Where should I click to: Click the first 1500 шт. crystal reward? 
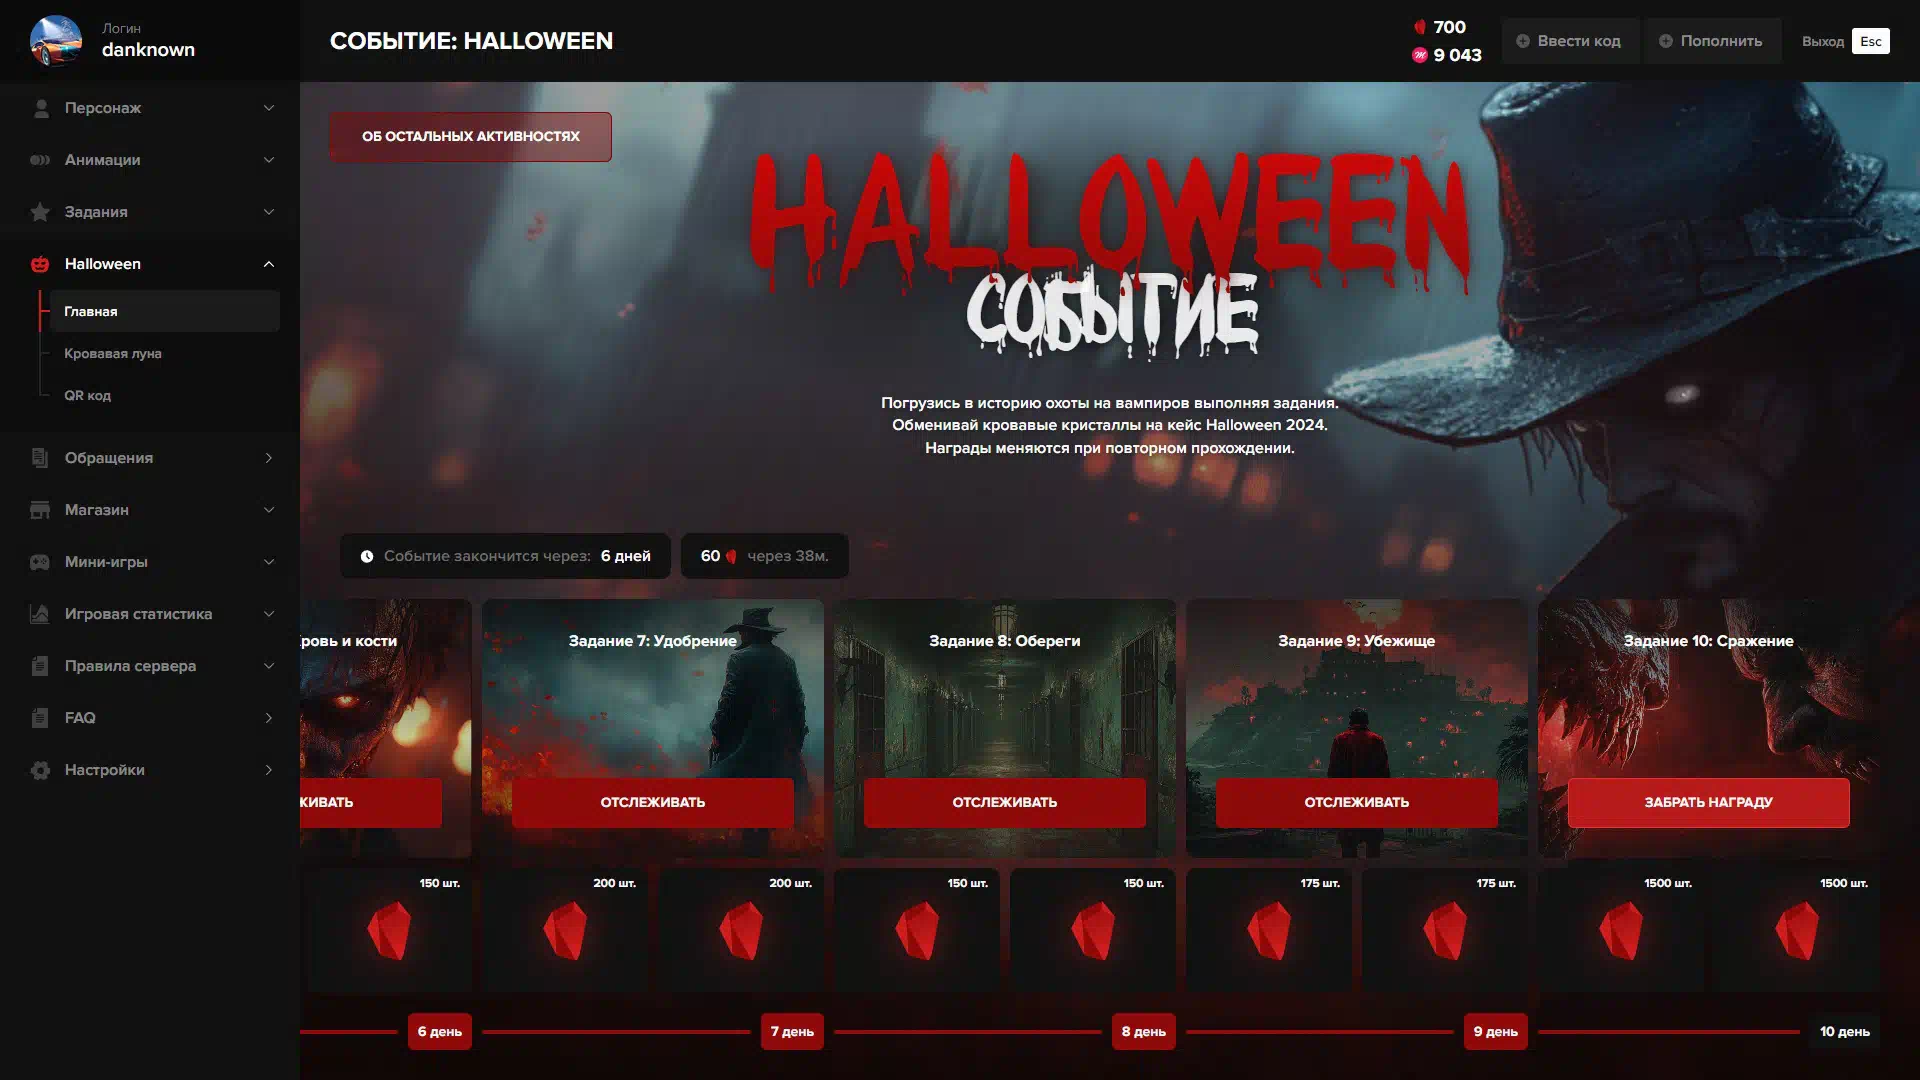point(1621,930)
